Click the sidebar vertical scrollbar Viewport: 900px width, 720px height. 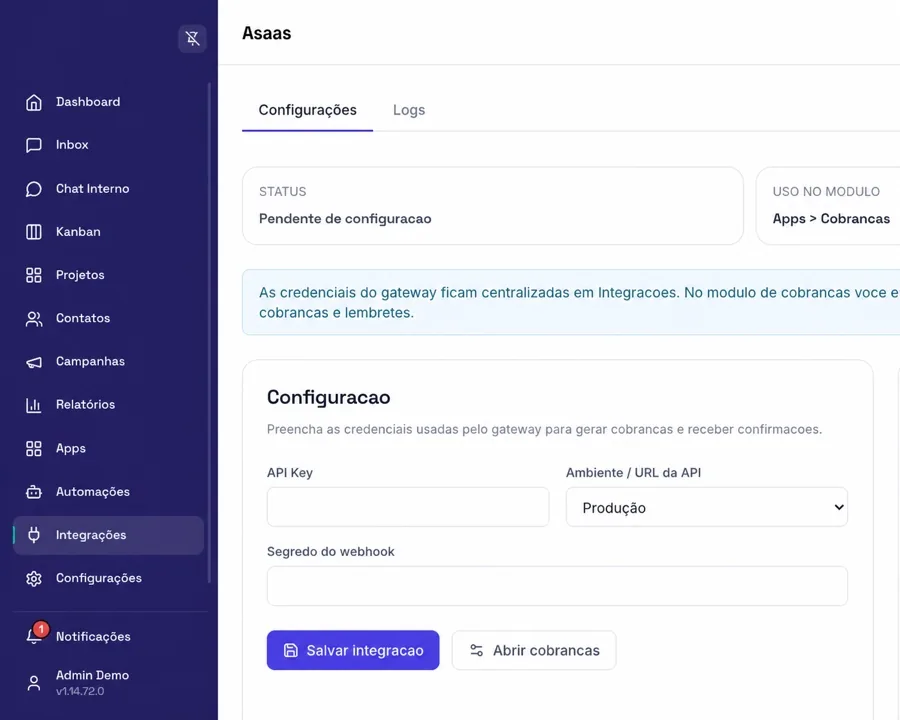[210, 333]
